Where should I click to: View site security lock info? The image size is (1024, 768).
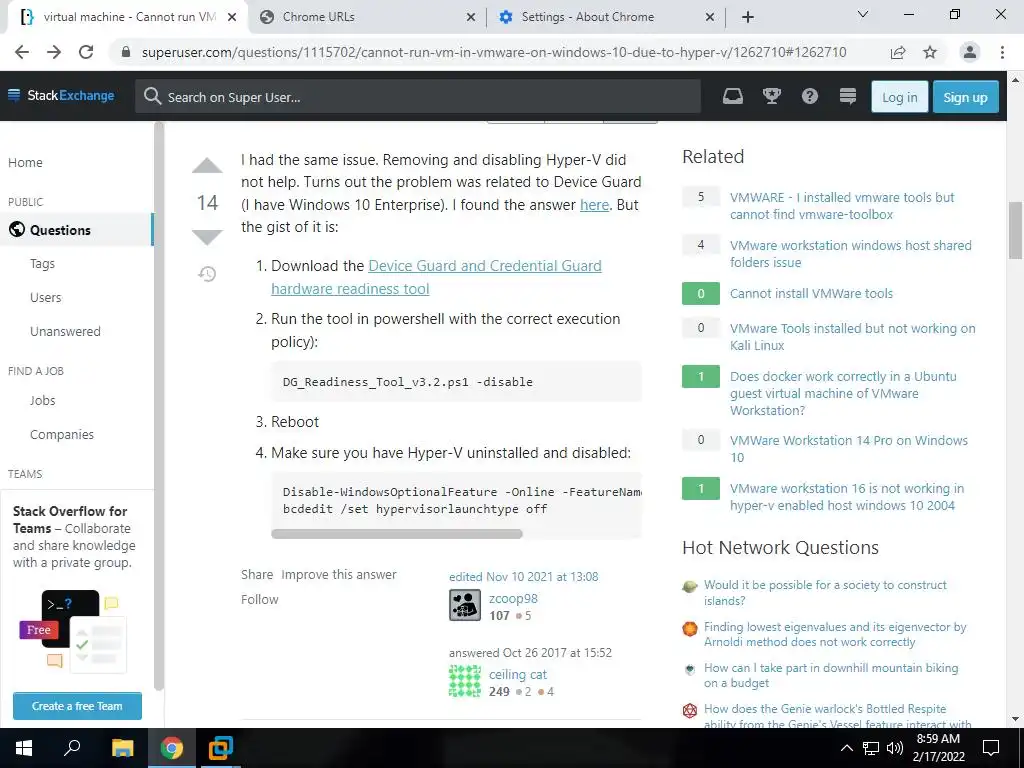(126, 52)
